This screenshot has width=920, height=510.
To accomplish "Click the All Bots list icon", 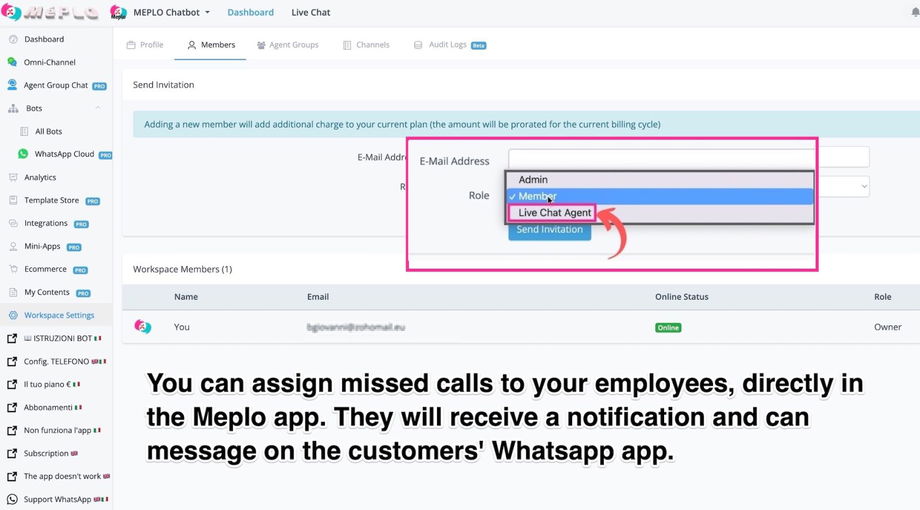I will pyautogui.click(x=24, y=131).
